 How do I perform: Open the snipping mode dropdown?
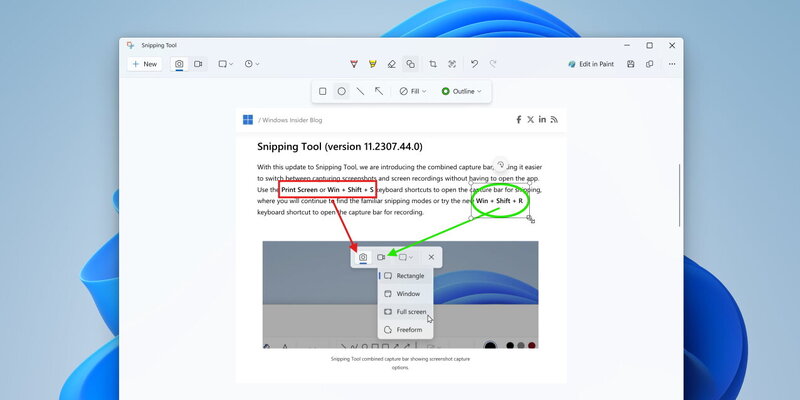tap(226, 64)
